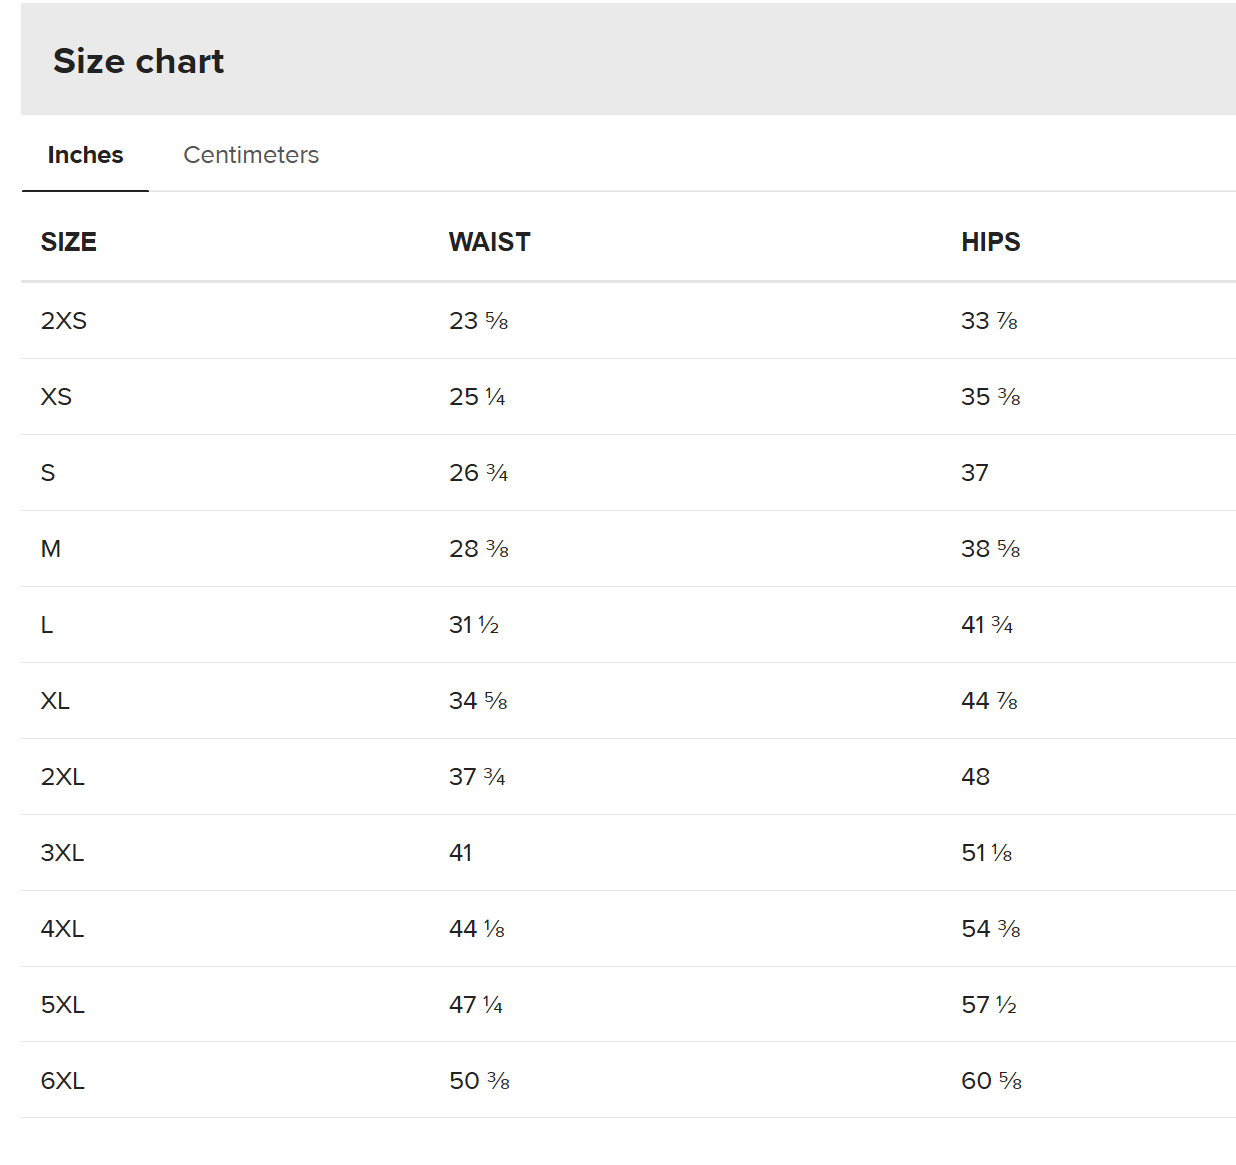Viewport: 1236px width, 1165px height.
Task: Select the XS size row label
Action: (56, 397)
